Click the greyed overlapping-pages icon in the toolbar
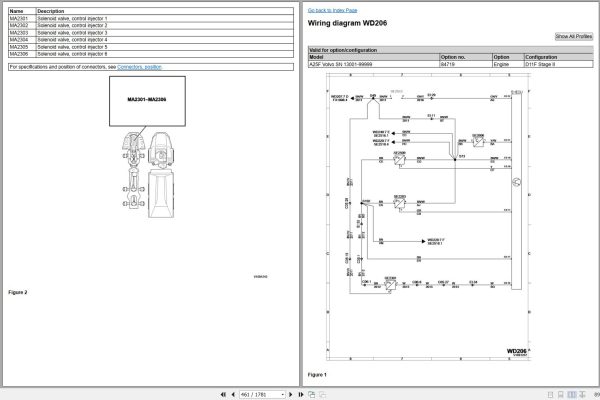 tap(323, 394)
